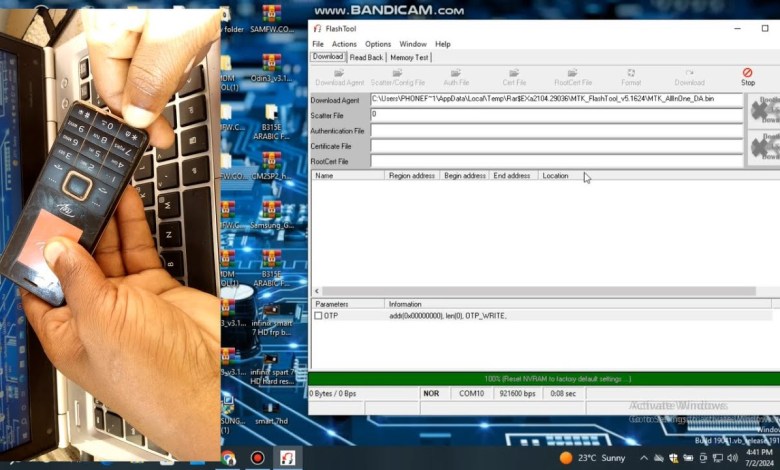Switch to the Read Back tab
Viewport: 780px width, 470px height.
(366, 57)
